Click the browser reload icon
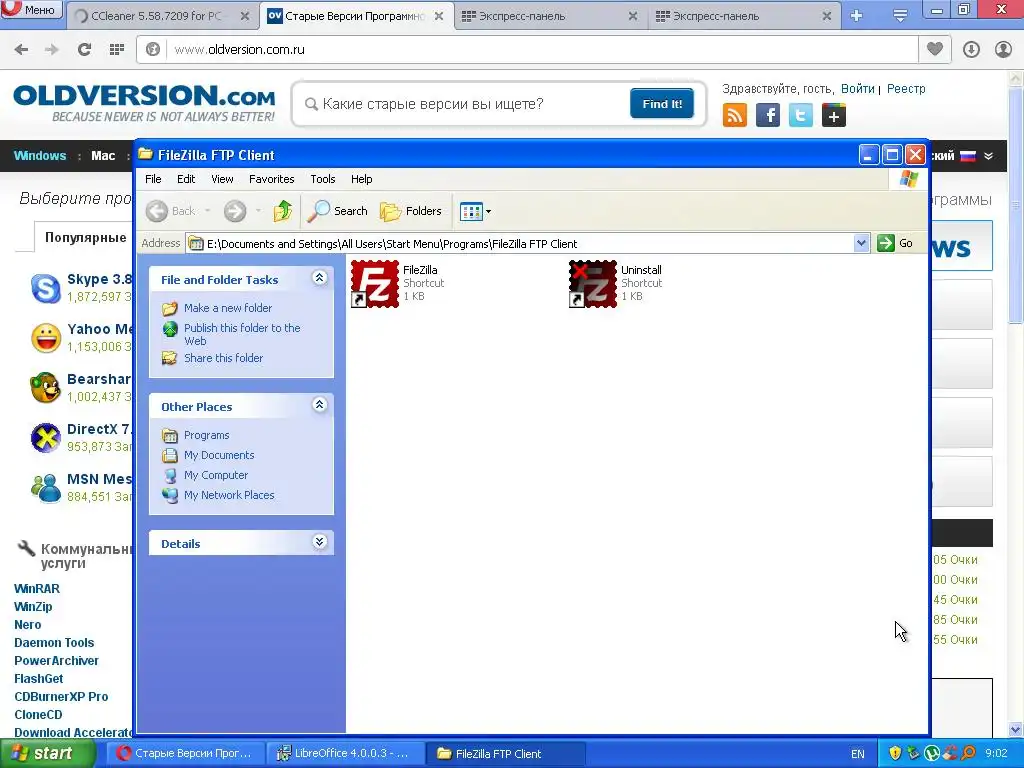 coord(84,50)
